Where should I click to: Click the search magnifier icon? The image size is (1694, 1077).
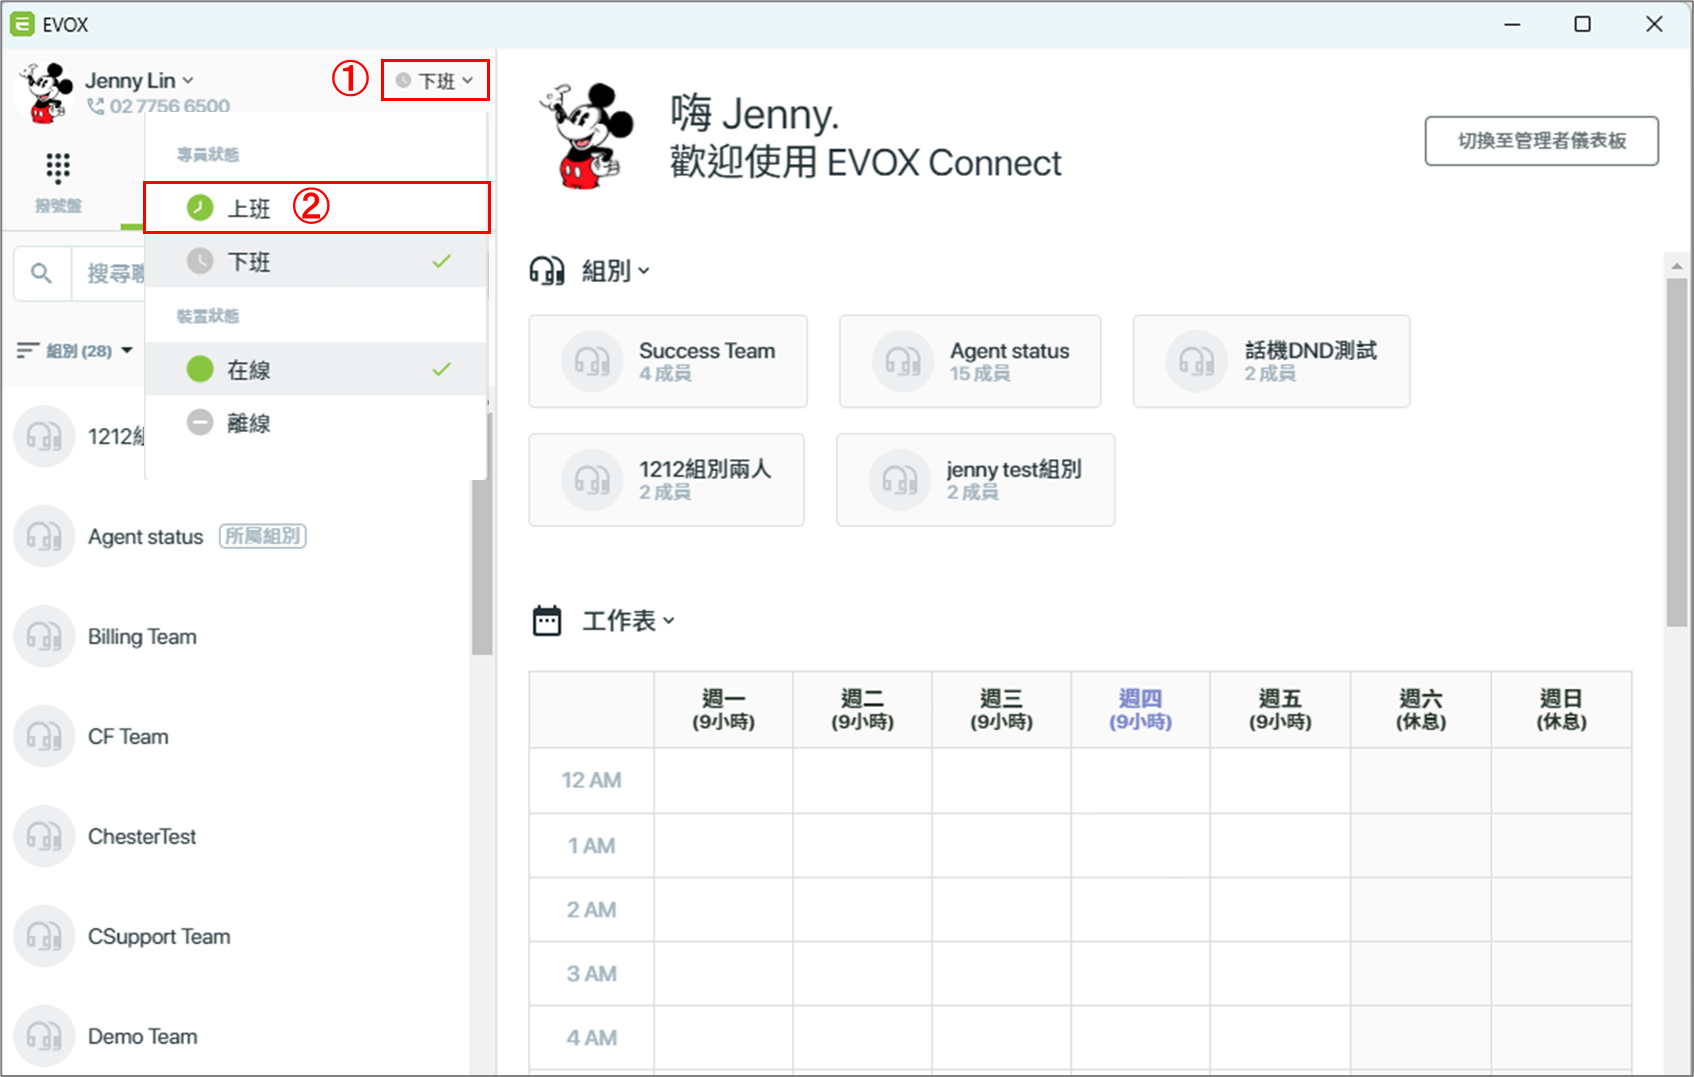tap(41, 273)
